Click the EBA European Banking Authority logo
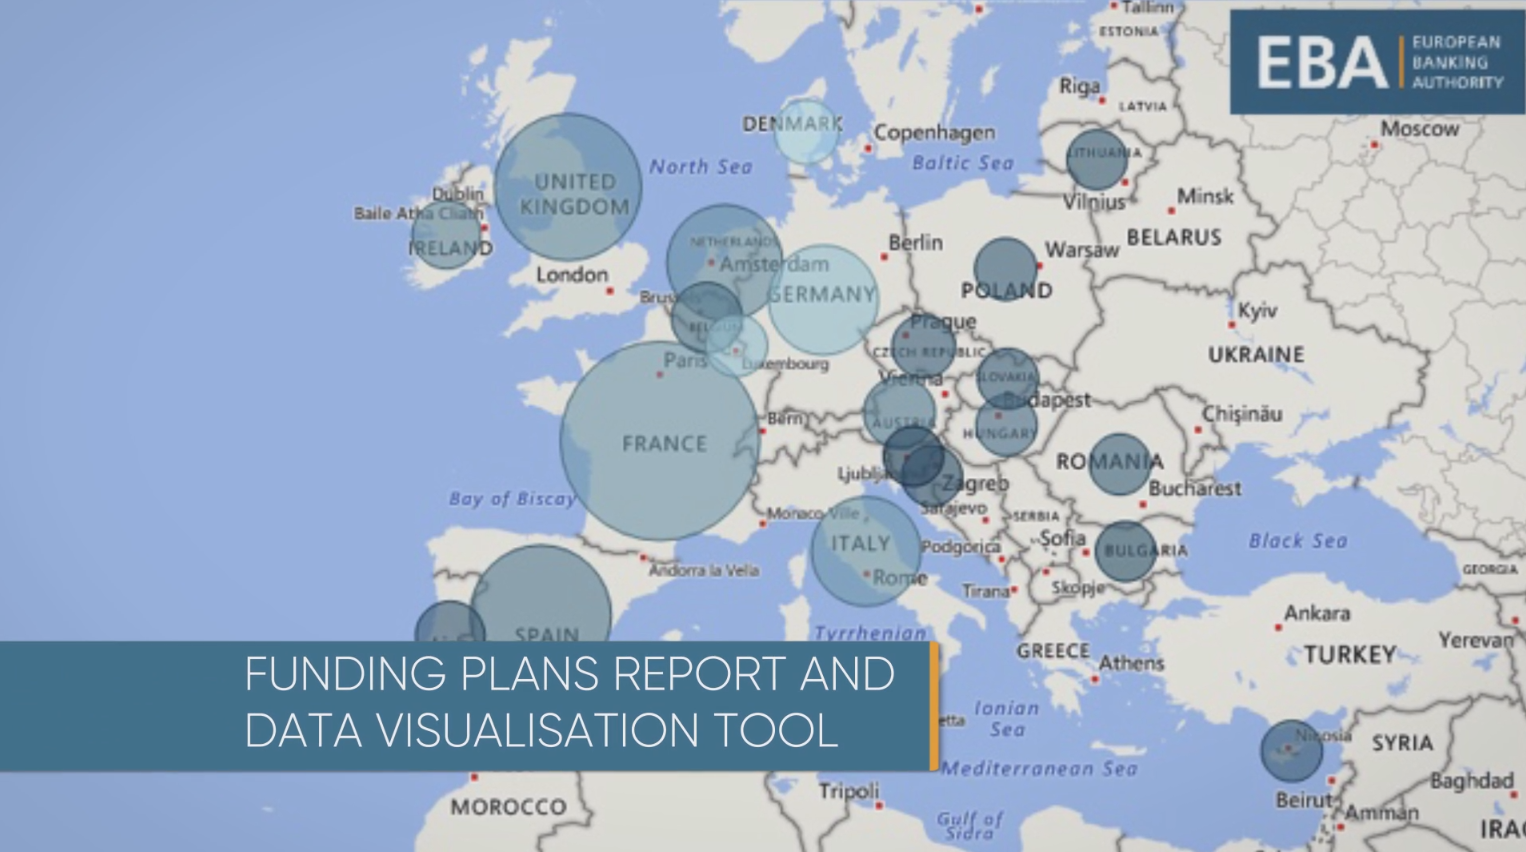The width and height of the screenshot is (1526, 852). pyautogui.click(x=1377, y=62)
